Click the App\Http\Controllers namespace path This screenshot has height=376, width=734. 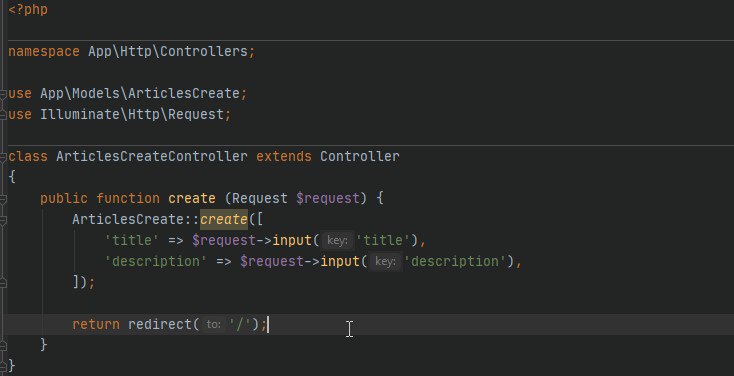[168, 52]
